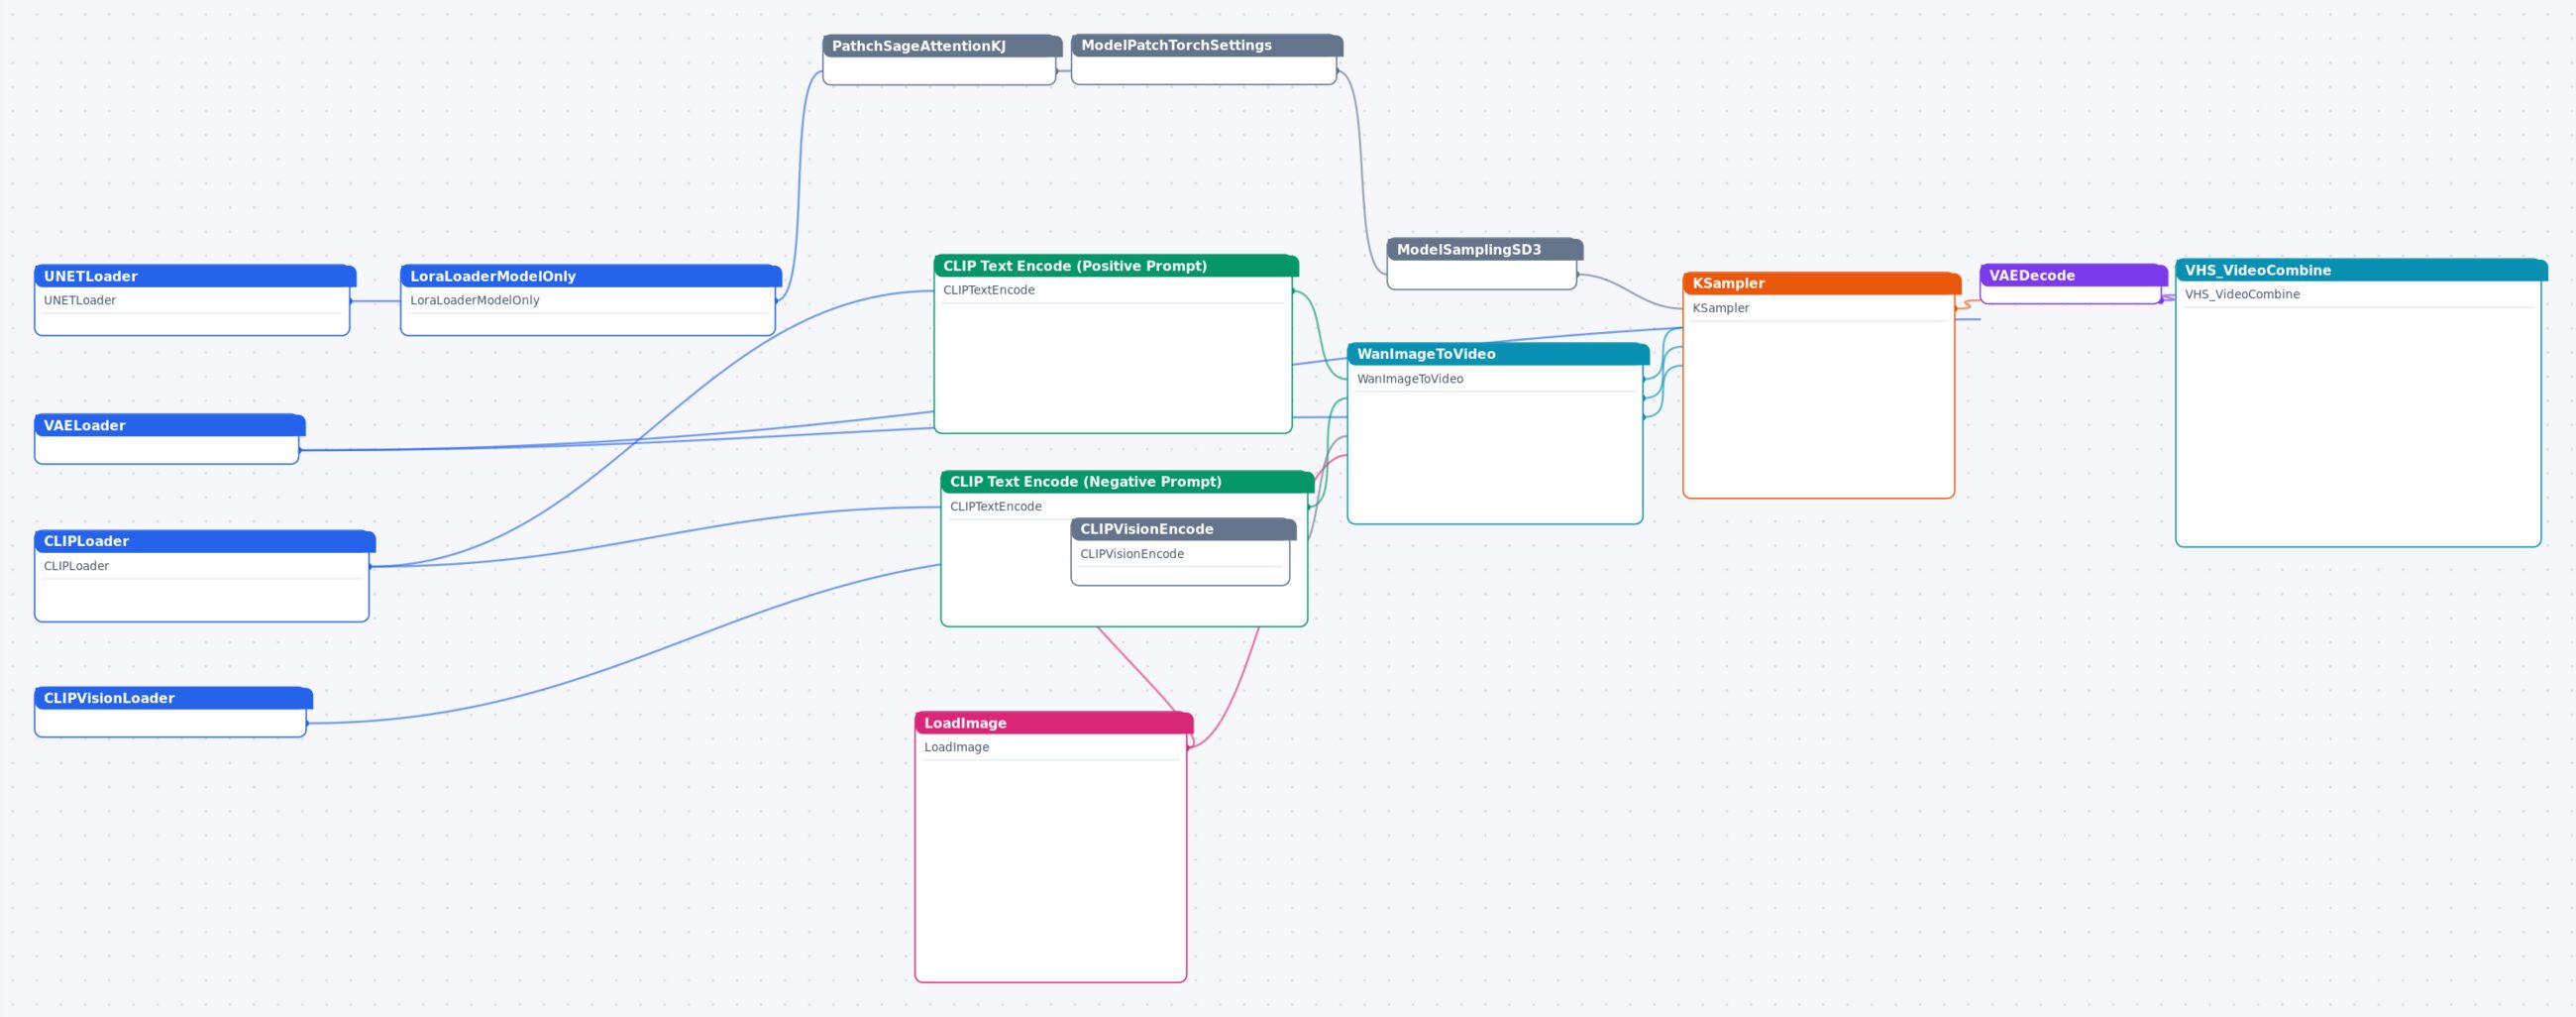Select the CLIPVisionLoader node
The width and height of the screenshot is (2576, 1017).
(x=173, y=712)
